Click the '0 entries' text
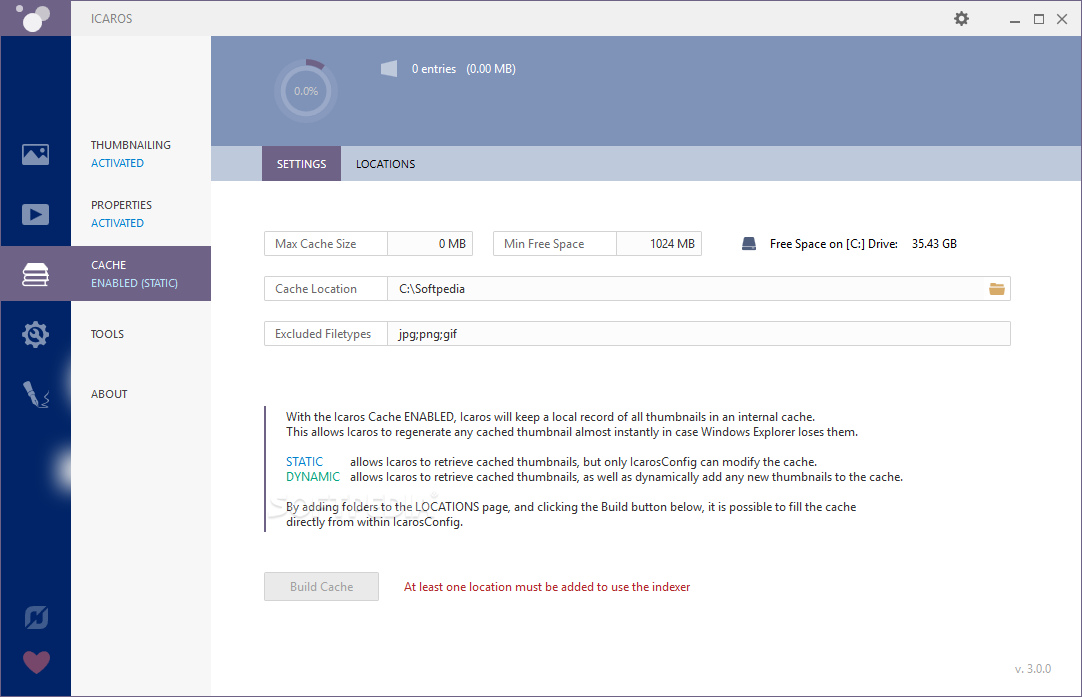This screenshot has width=1082, height=697. [434, 69]
